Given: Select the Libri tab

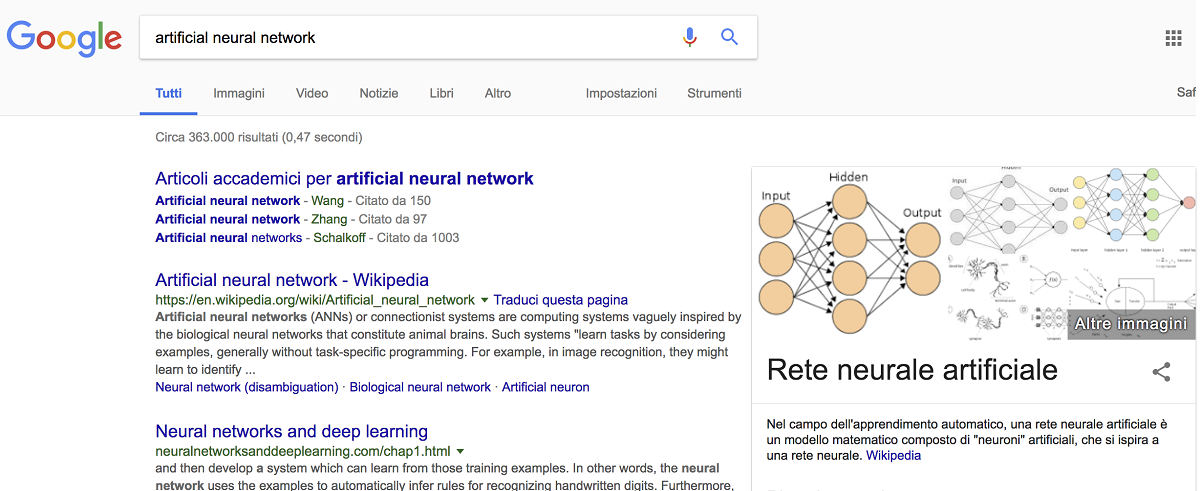Looking at the screenshot, I should coord(441,94).
